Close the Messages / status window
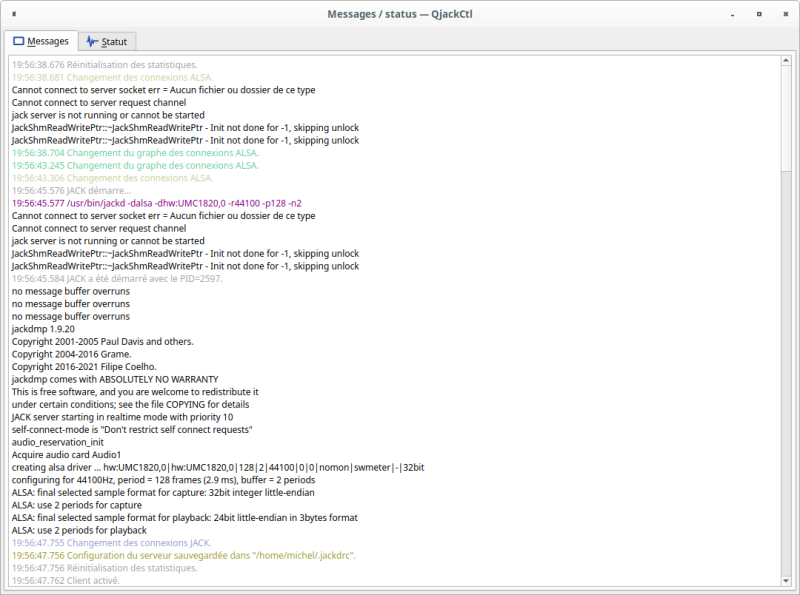Screen dimensions: 800x595 coord(786,14)
